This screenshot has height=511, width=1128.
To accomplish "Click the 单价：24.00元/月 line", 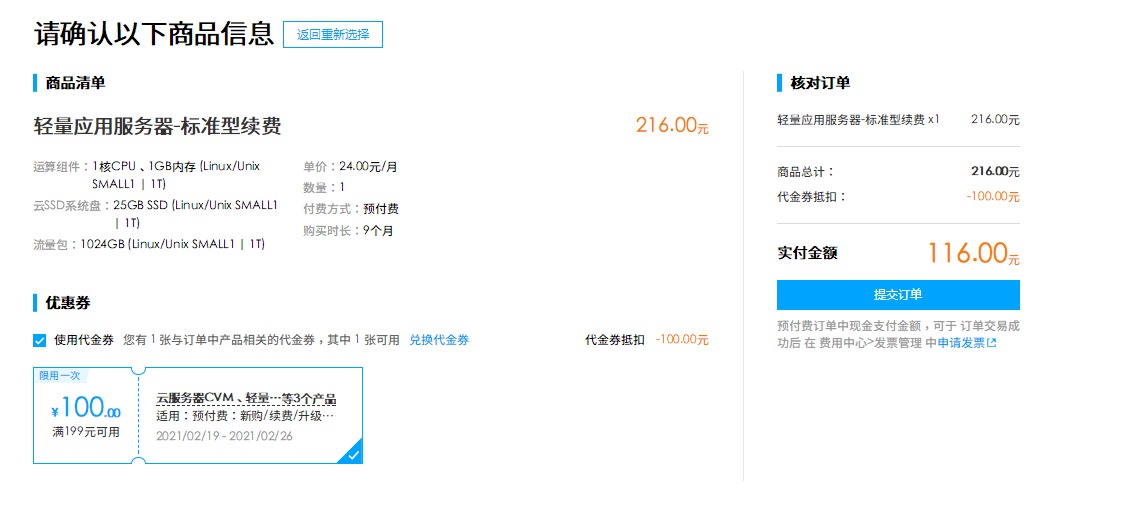I will tap(350, 166).
